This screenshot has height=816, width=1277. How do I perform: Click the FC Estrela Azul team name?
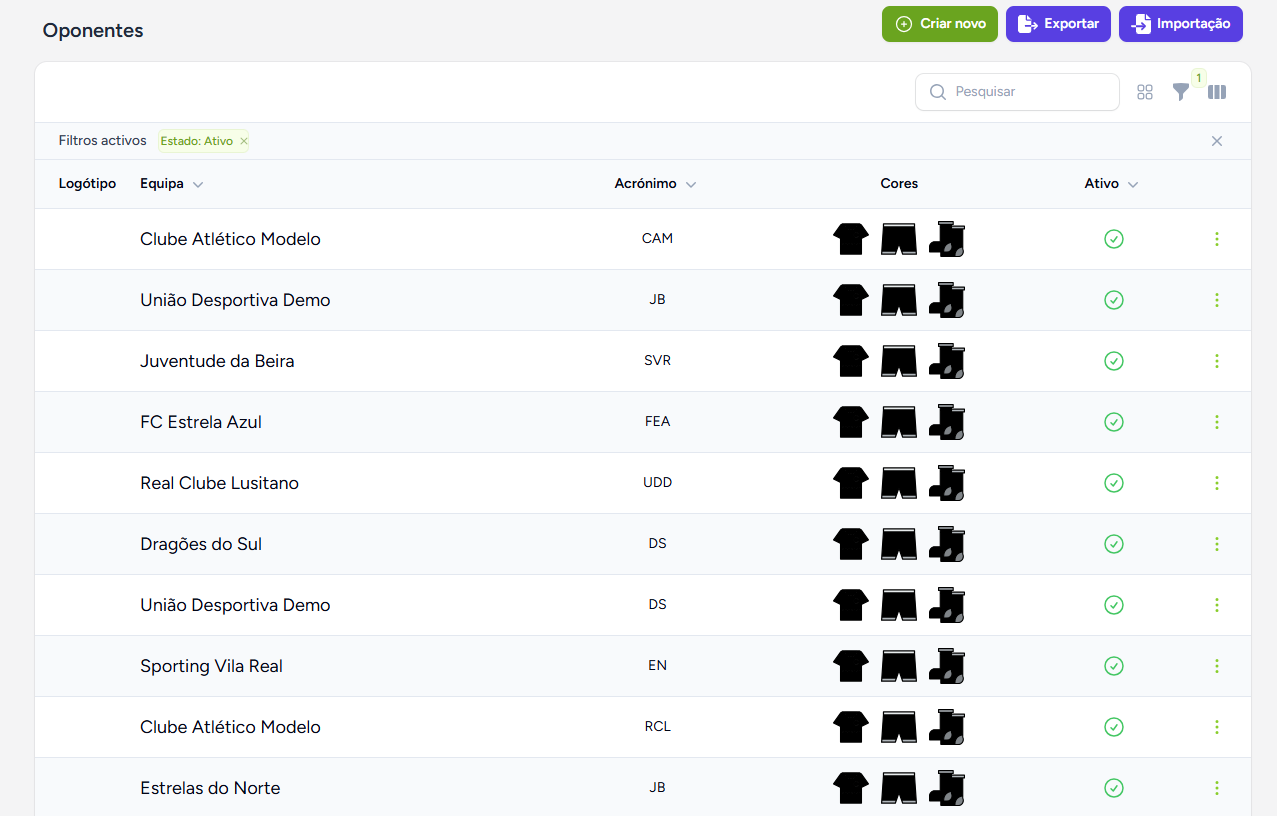[201, 422]
